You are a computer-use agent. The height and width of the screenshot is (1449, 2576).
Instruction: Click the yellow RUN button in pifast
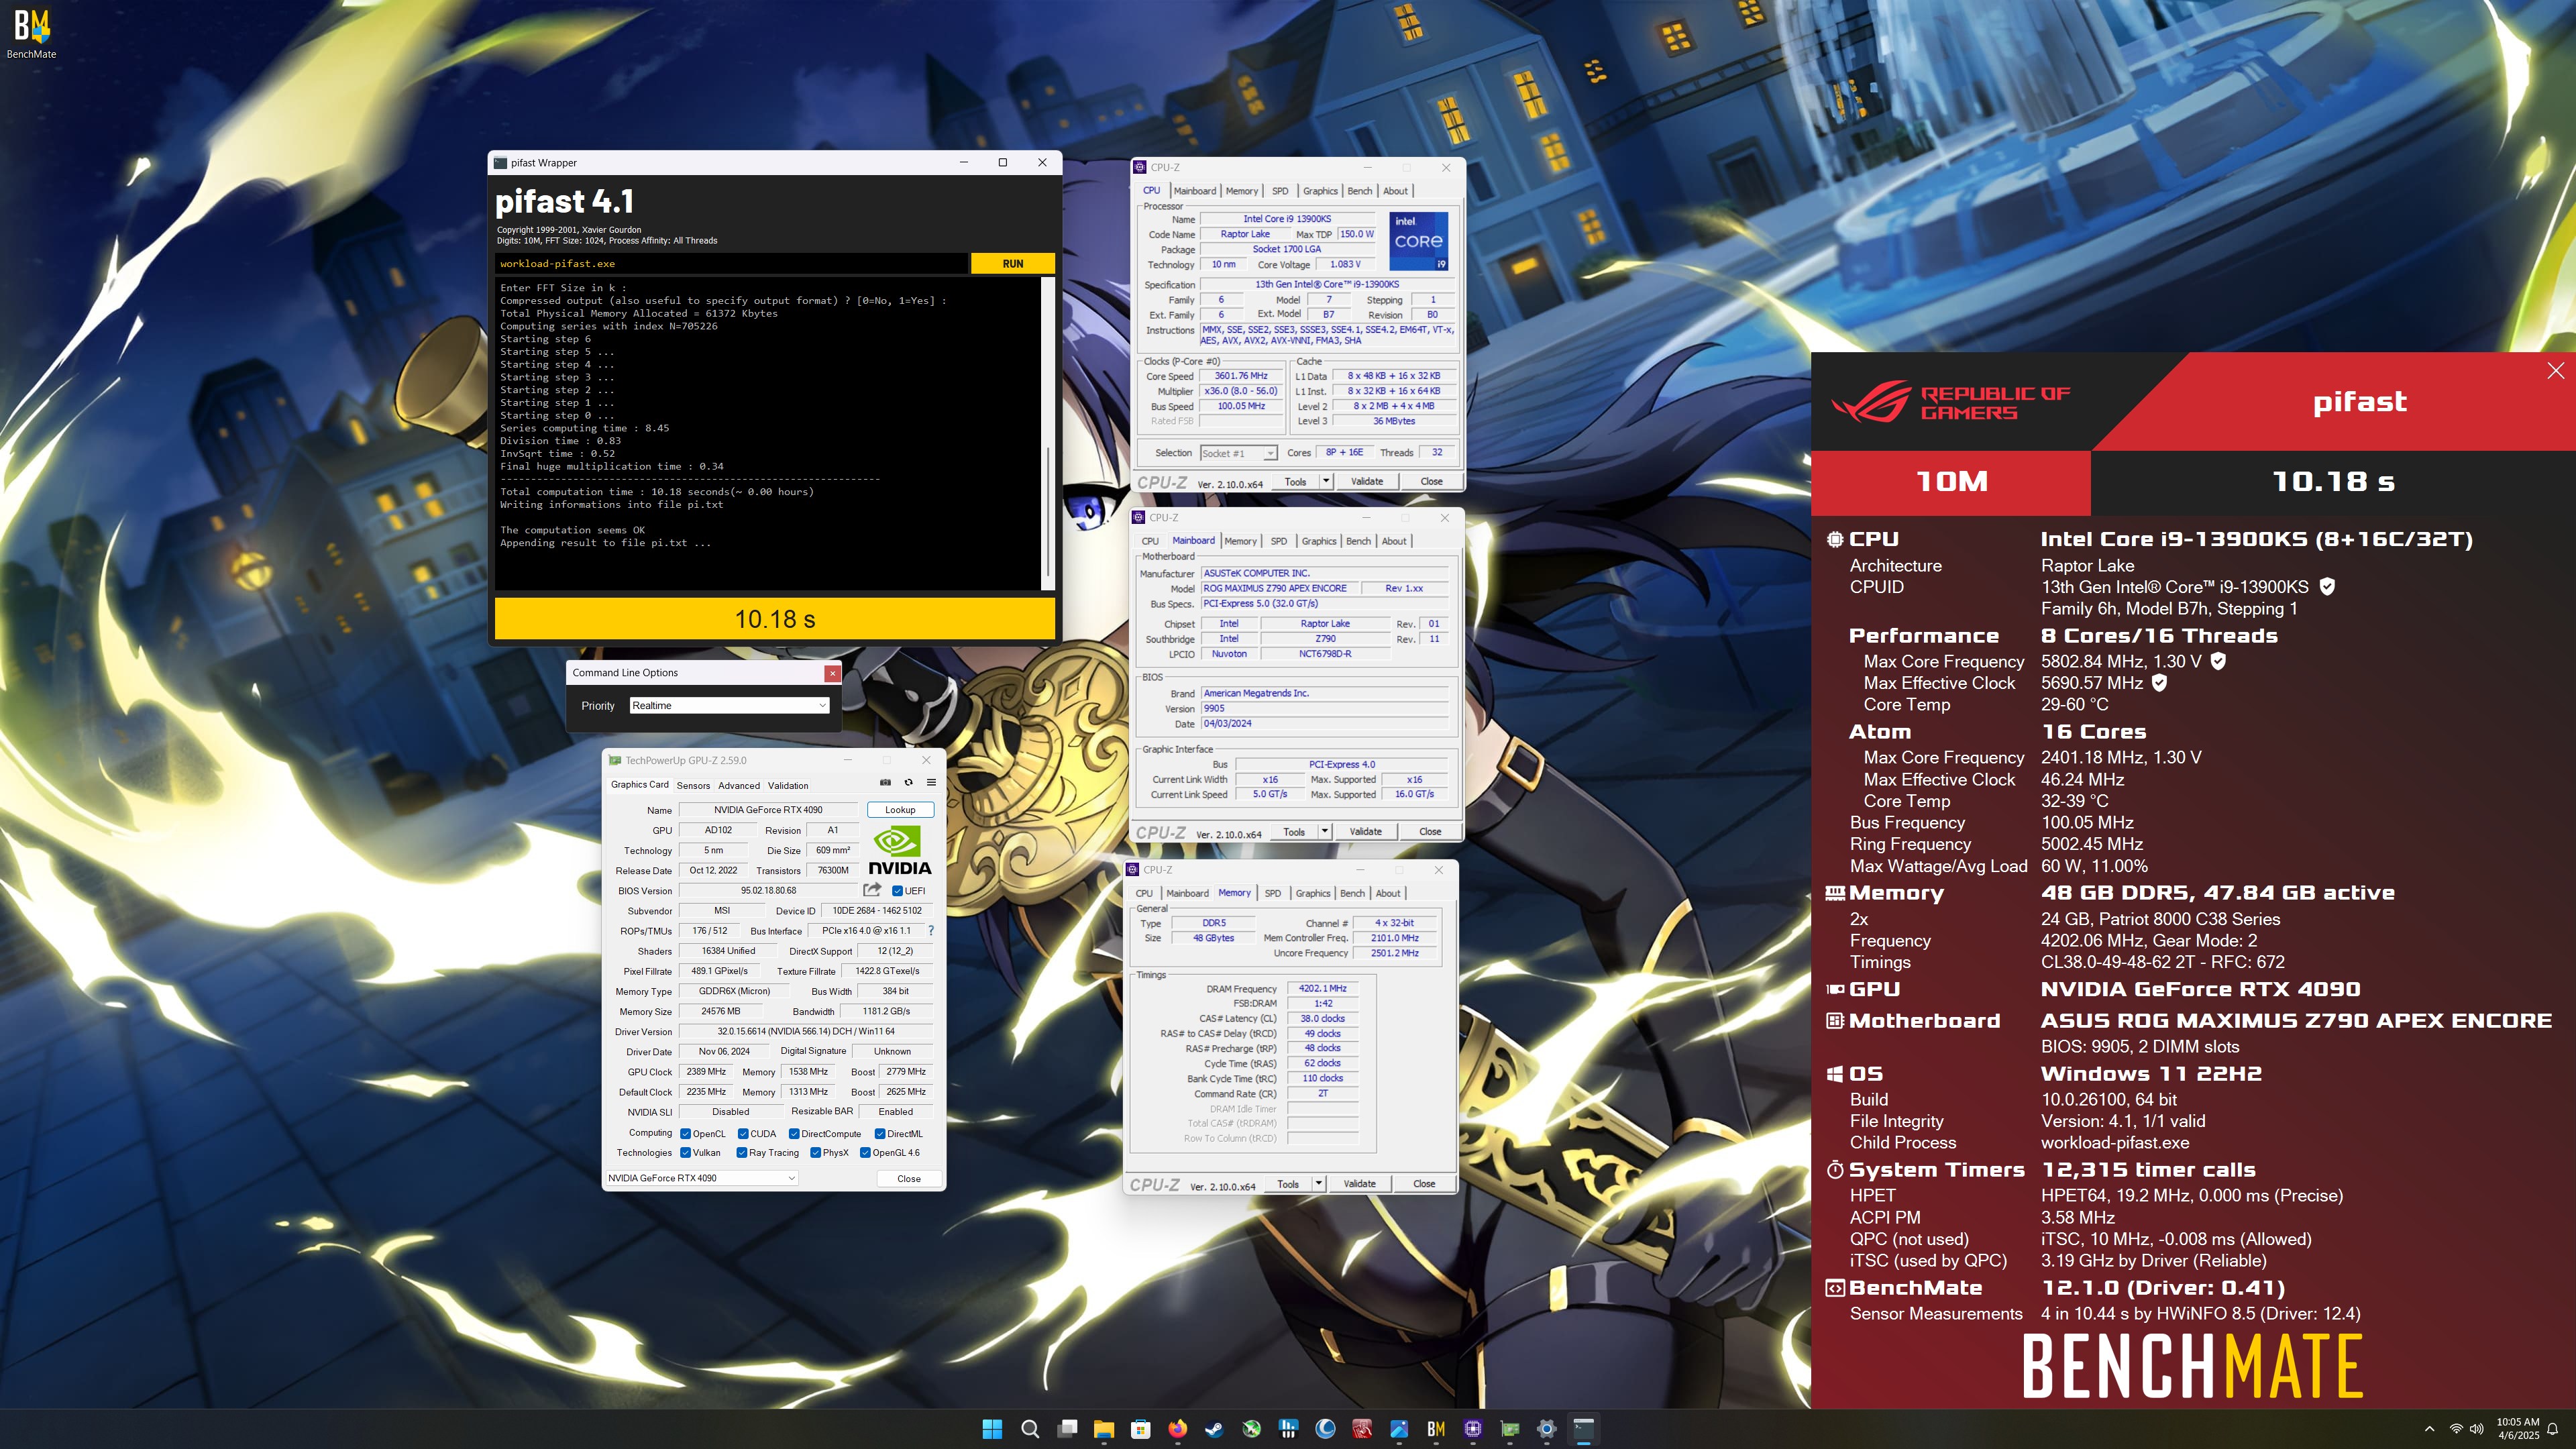[x=1012, y=264]
